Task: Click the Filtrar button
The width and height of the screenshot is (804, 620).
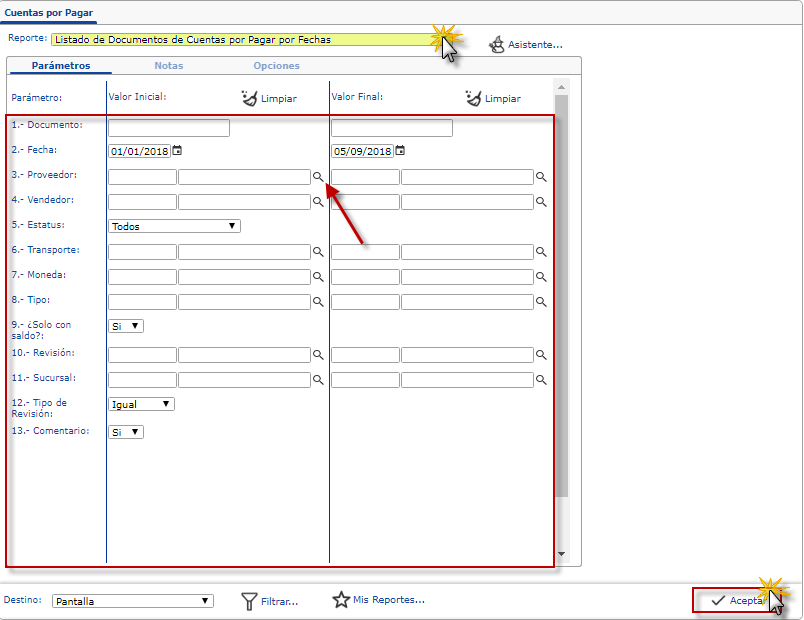Action: click(270, 601)
